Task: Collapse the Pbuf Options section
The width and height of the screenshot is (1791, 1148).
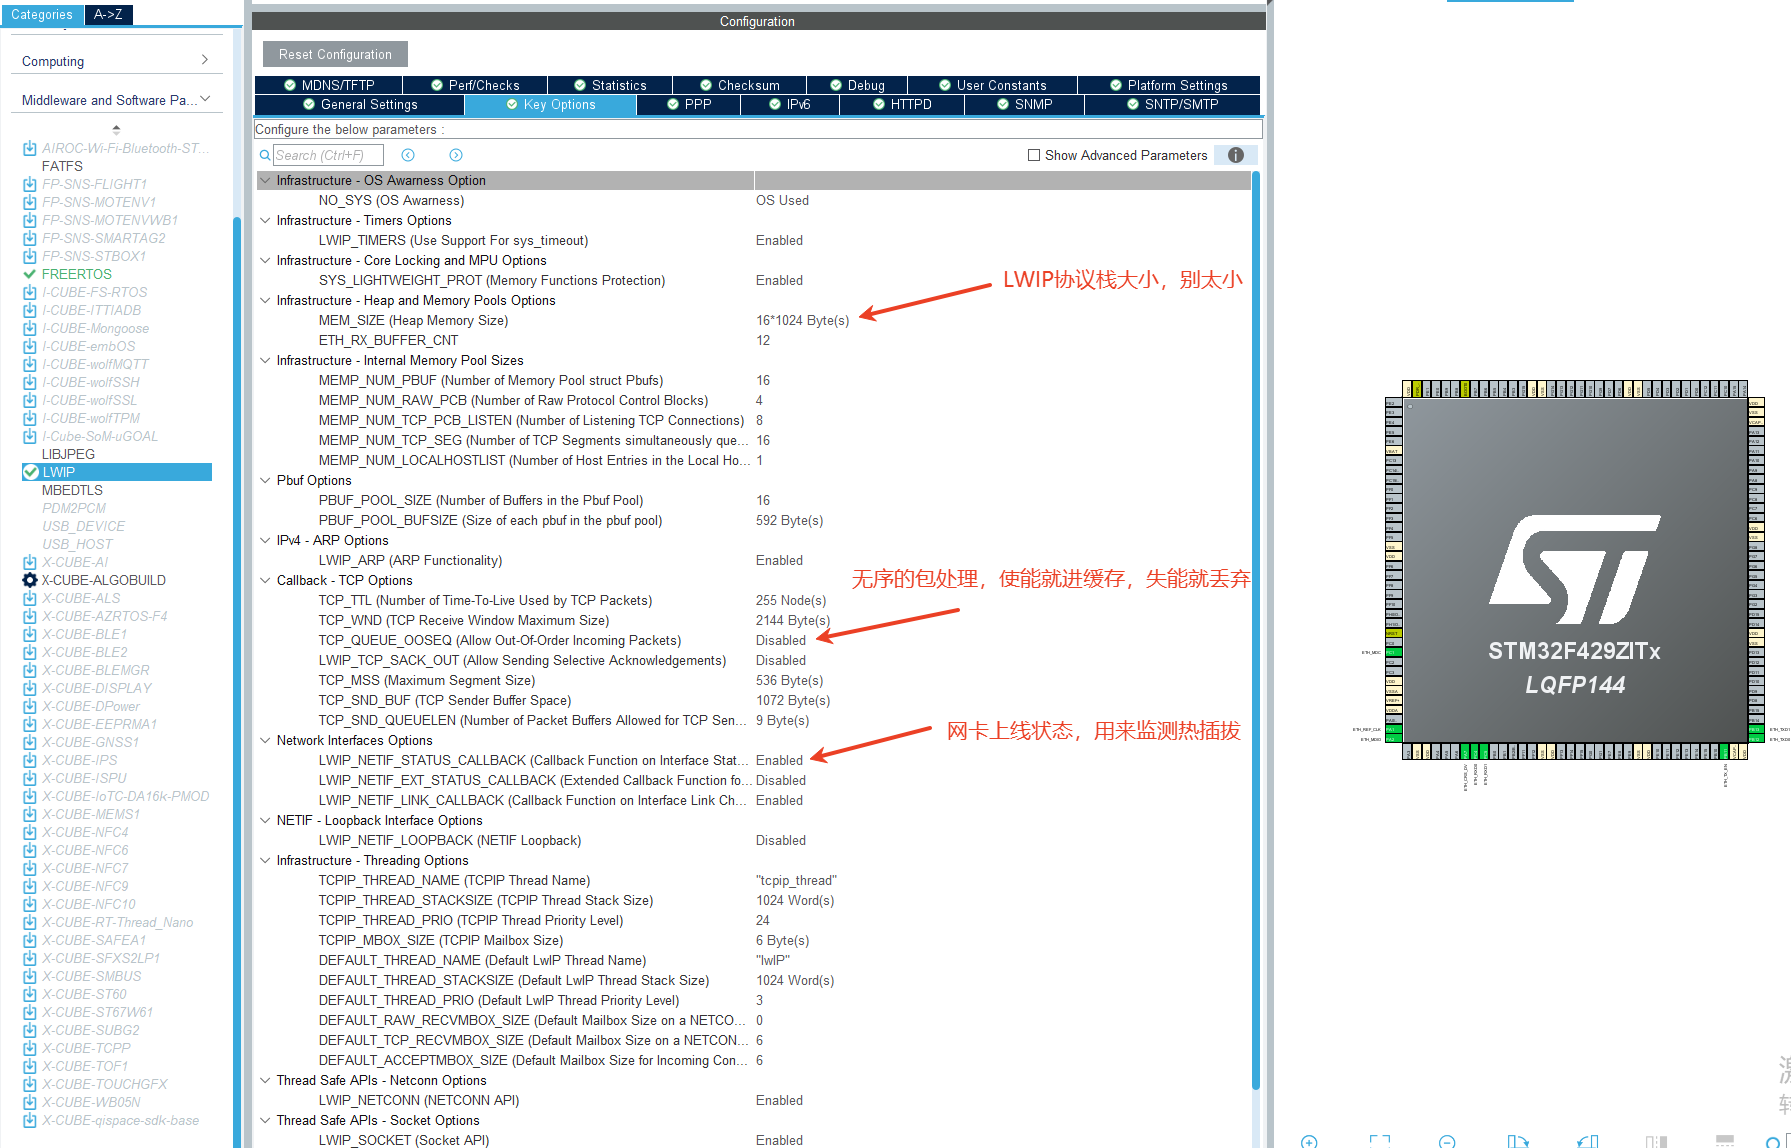Action: 264,480
